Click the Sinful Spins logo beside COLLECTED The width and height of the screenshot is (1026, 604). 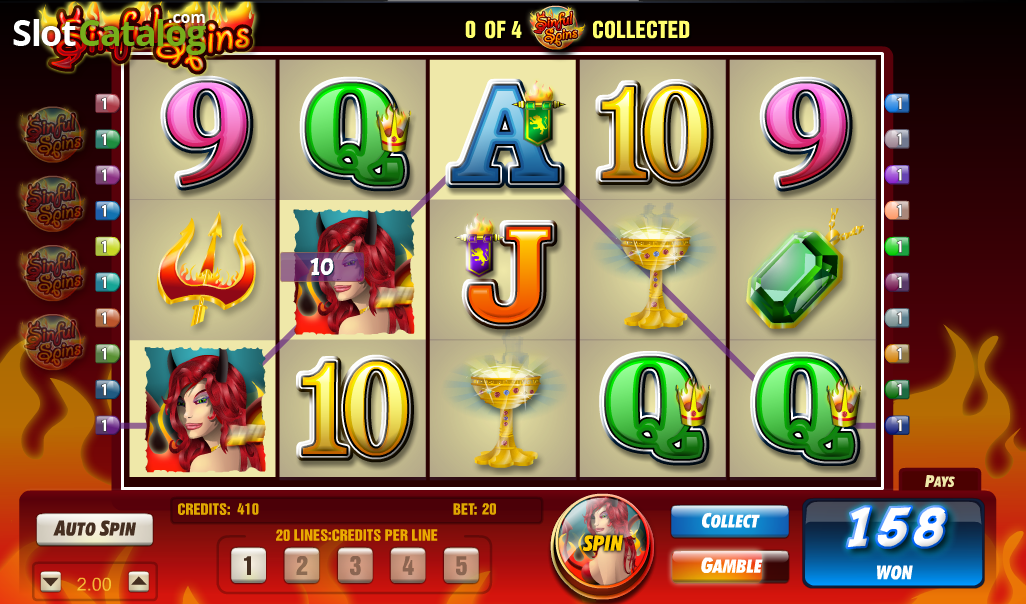[556, 29]
